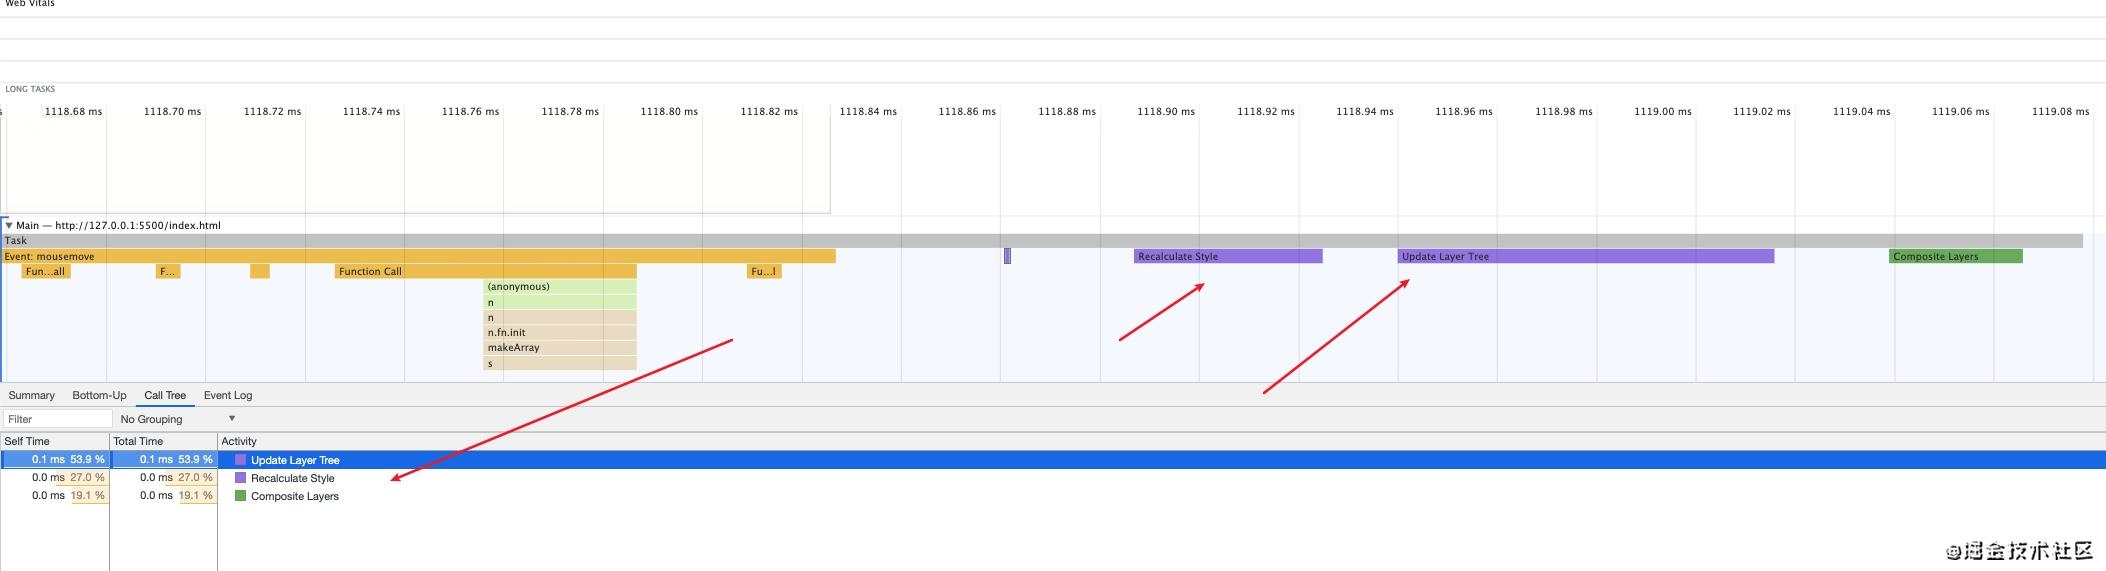
Task: Open the Event Log tab
Action: click(x=228, y=395)
